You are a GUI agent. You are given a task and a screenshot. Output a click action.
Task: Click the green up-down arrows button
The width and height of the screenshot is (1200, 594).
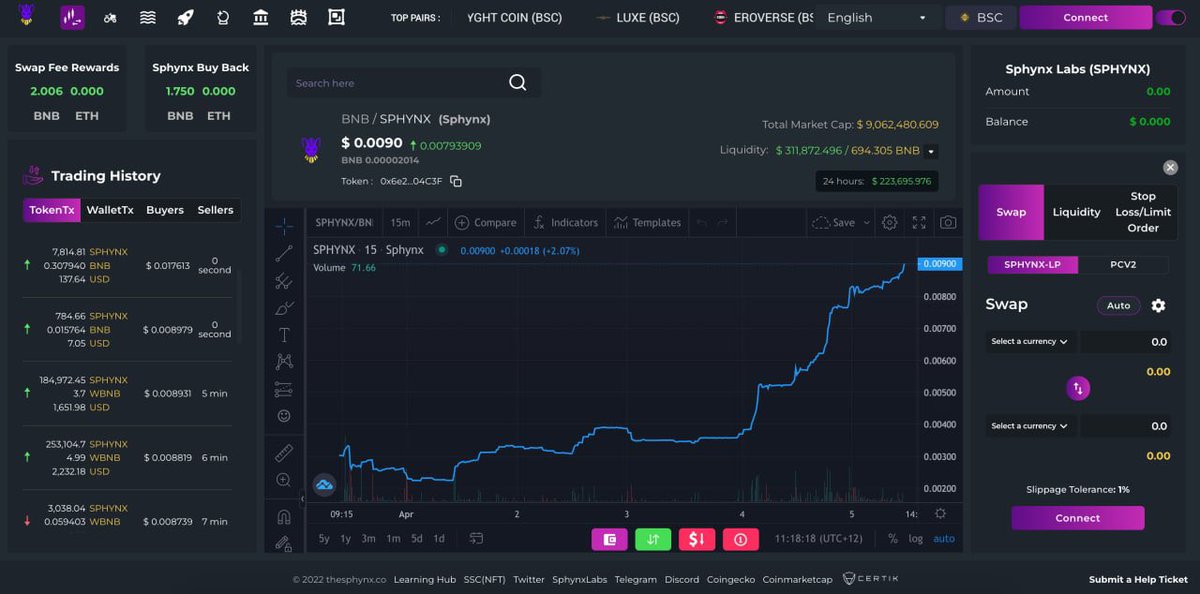(653, 539)
